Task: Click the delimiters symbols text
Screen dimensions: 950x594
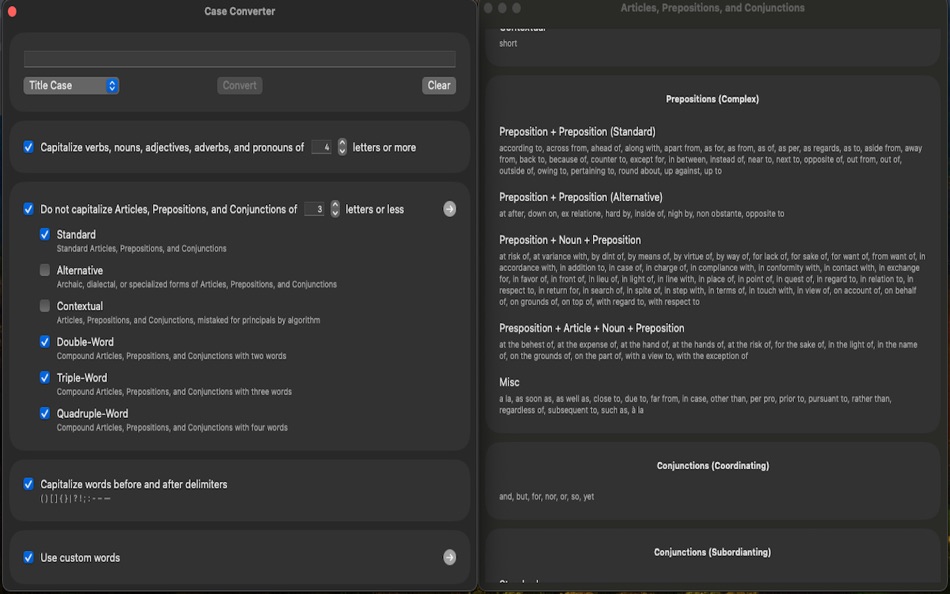Action: point(75,498)
